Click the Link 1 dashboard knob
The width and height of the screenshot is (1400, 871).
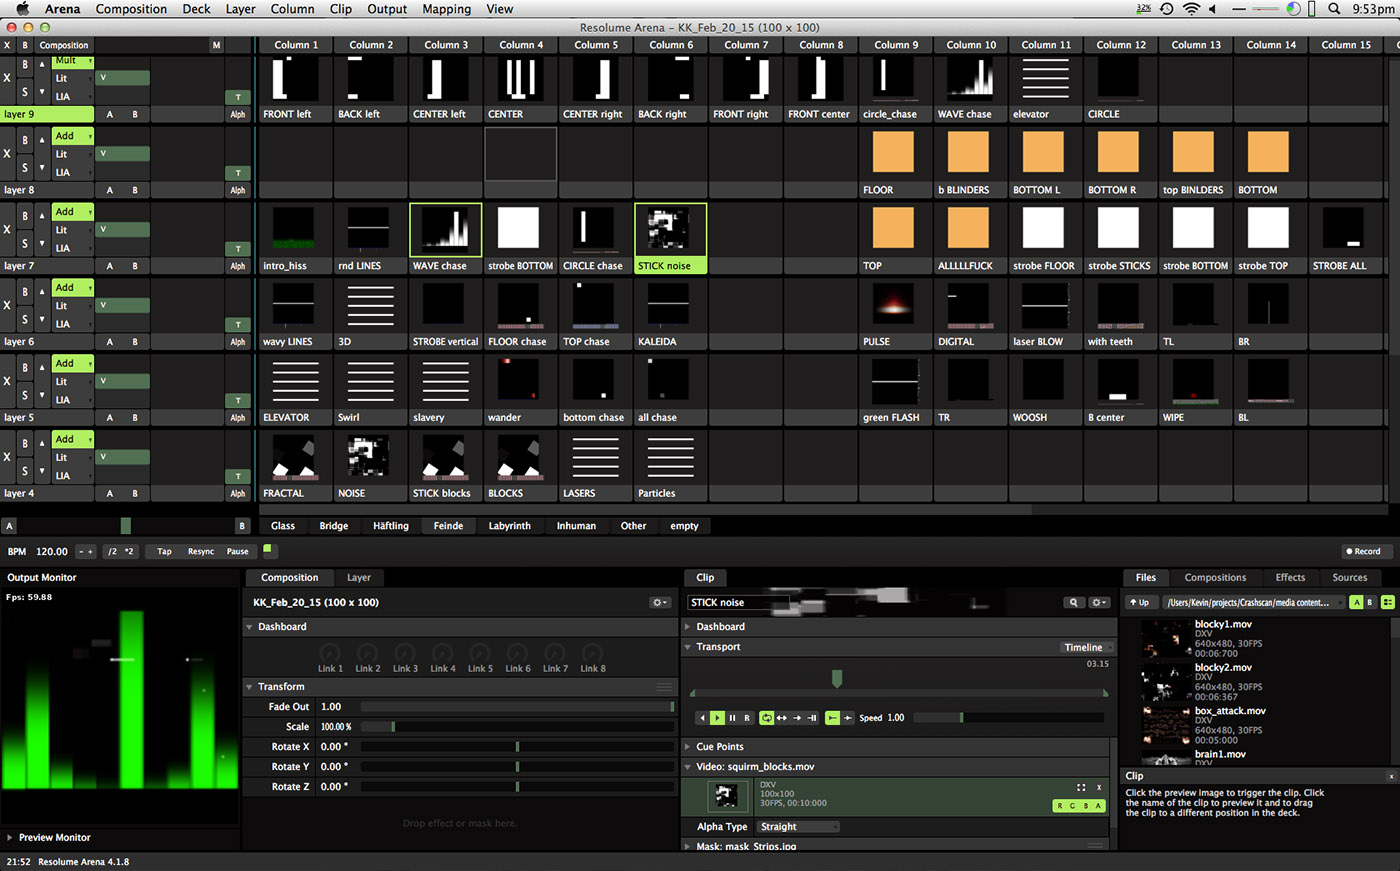pos(330,653)
